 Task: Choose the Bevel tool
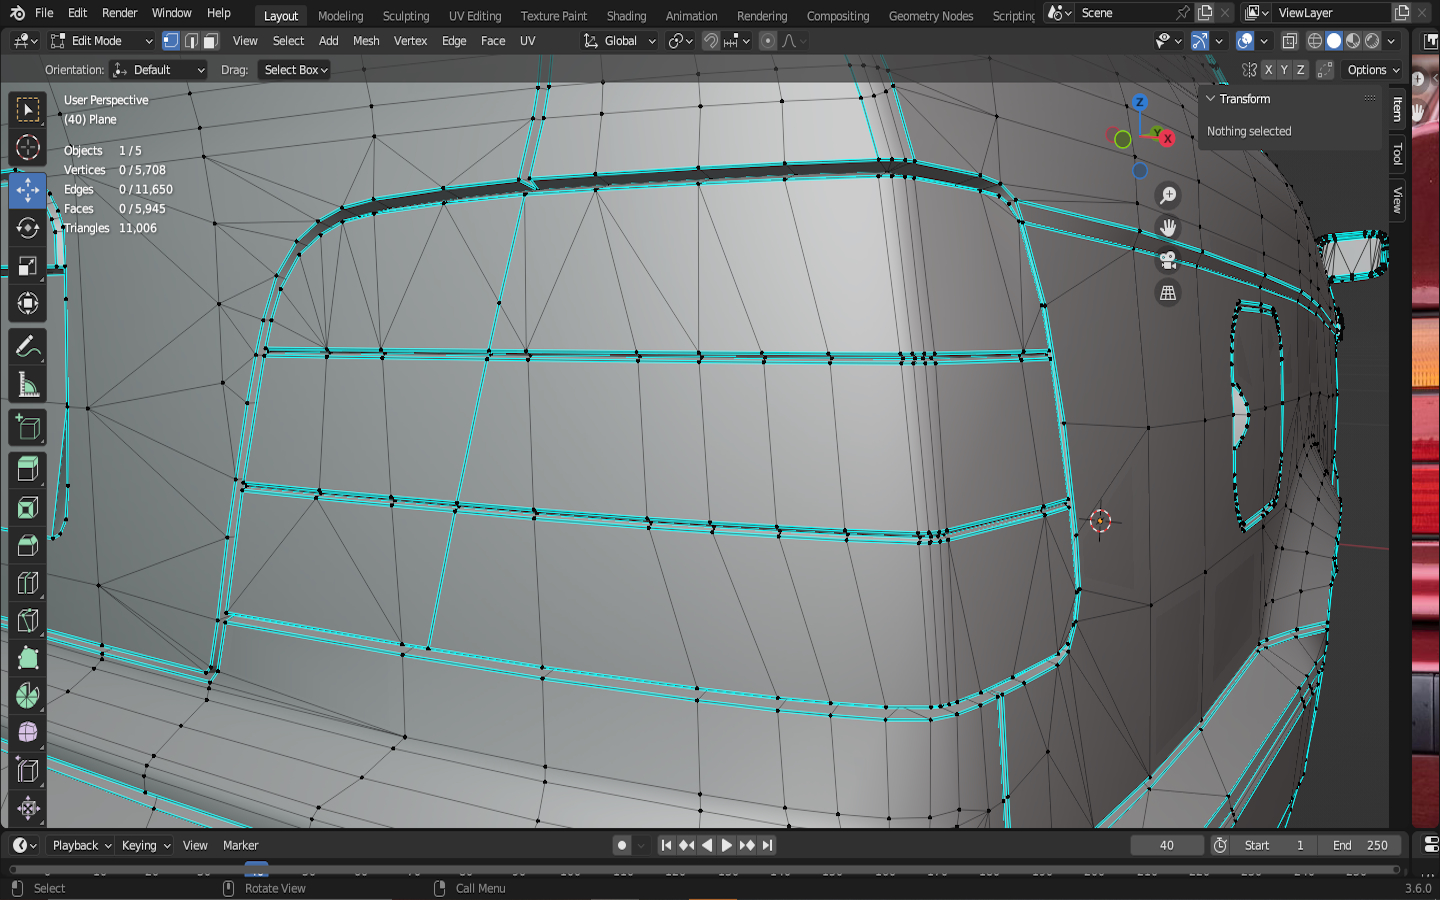(28, 546)
